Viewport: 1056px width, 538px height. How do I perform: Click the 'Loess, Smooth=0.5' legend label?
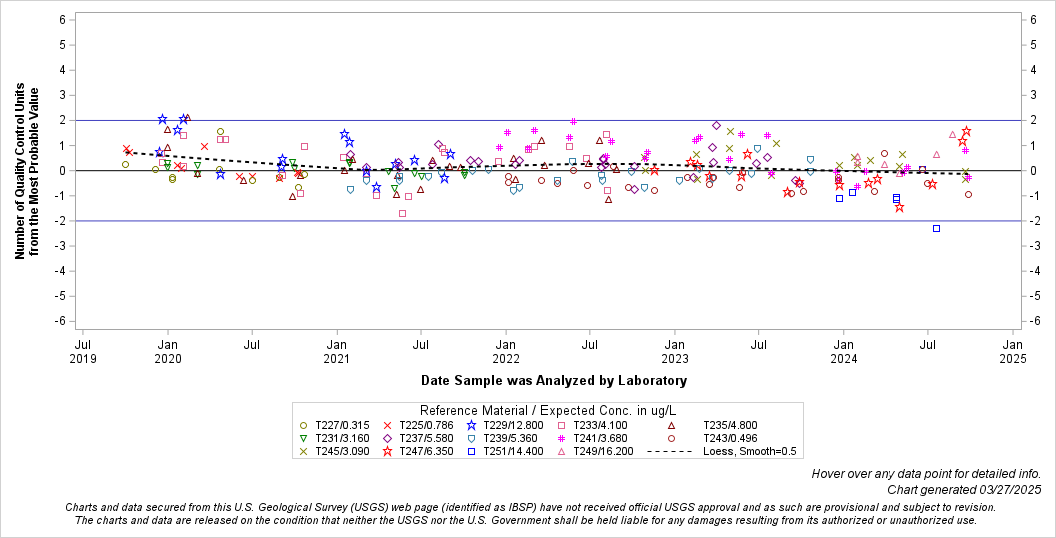(x=750, y=451)
